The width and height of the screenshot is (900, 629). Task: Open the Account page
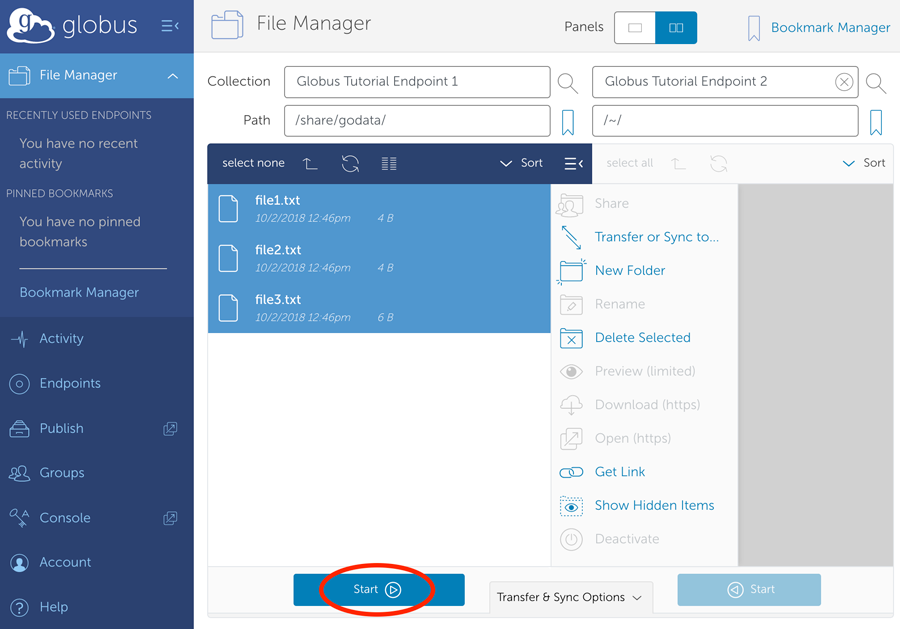(x=64, y=562)
